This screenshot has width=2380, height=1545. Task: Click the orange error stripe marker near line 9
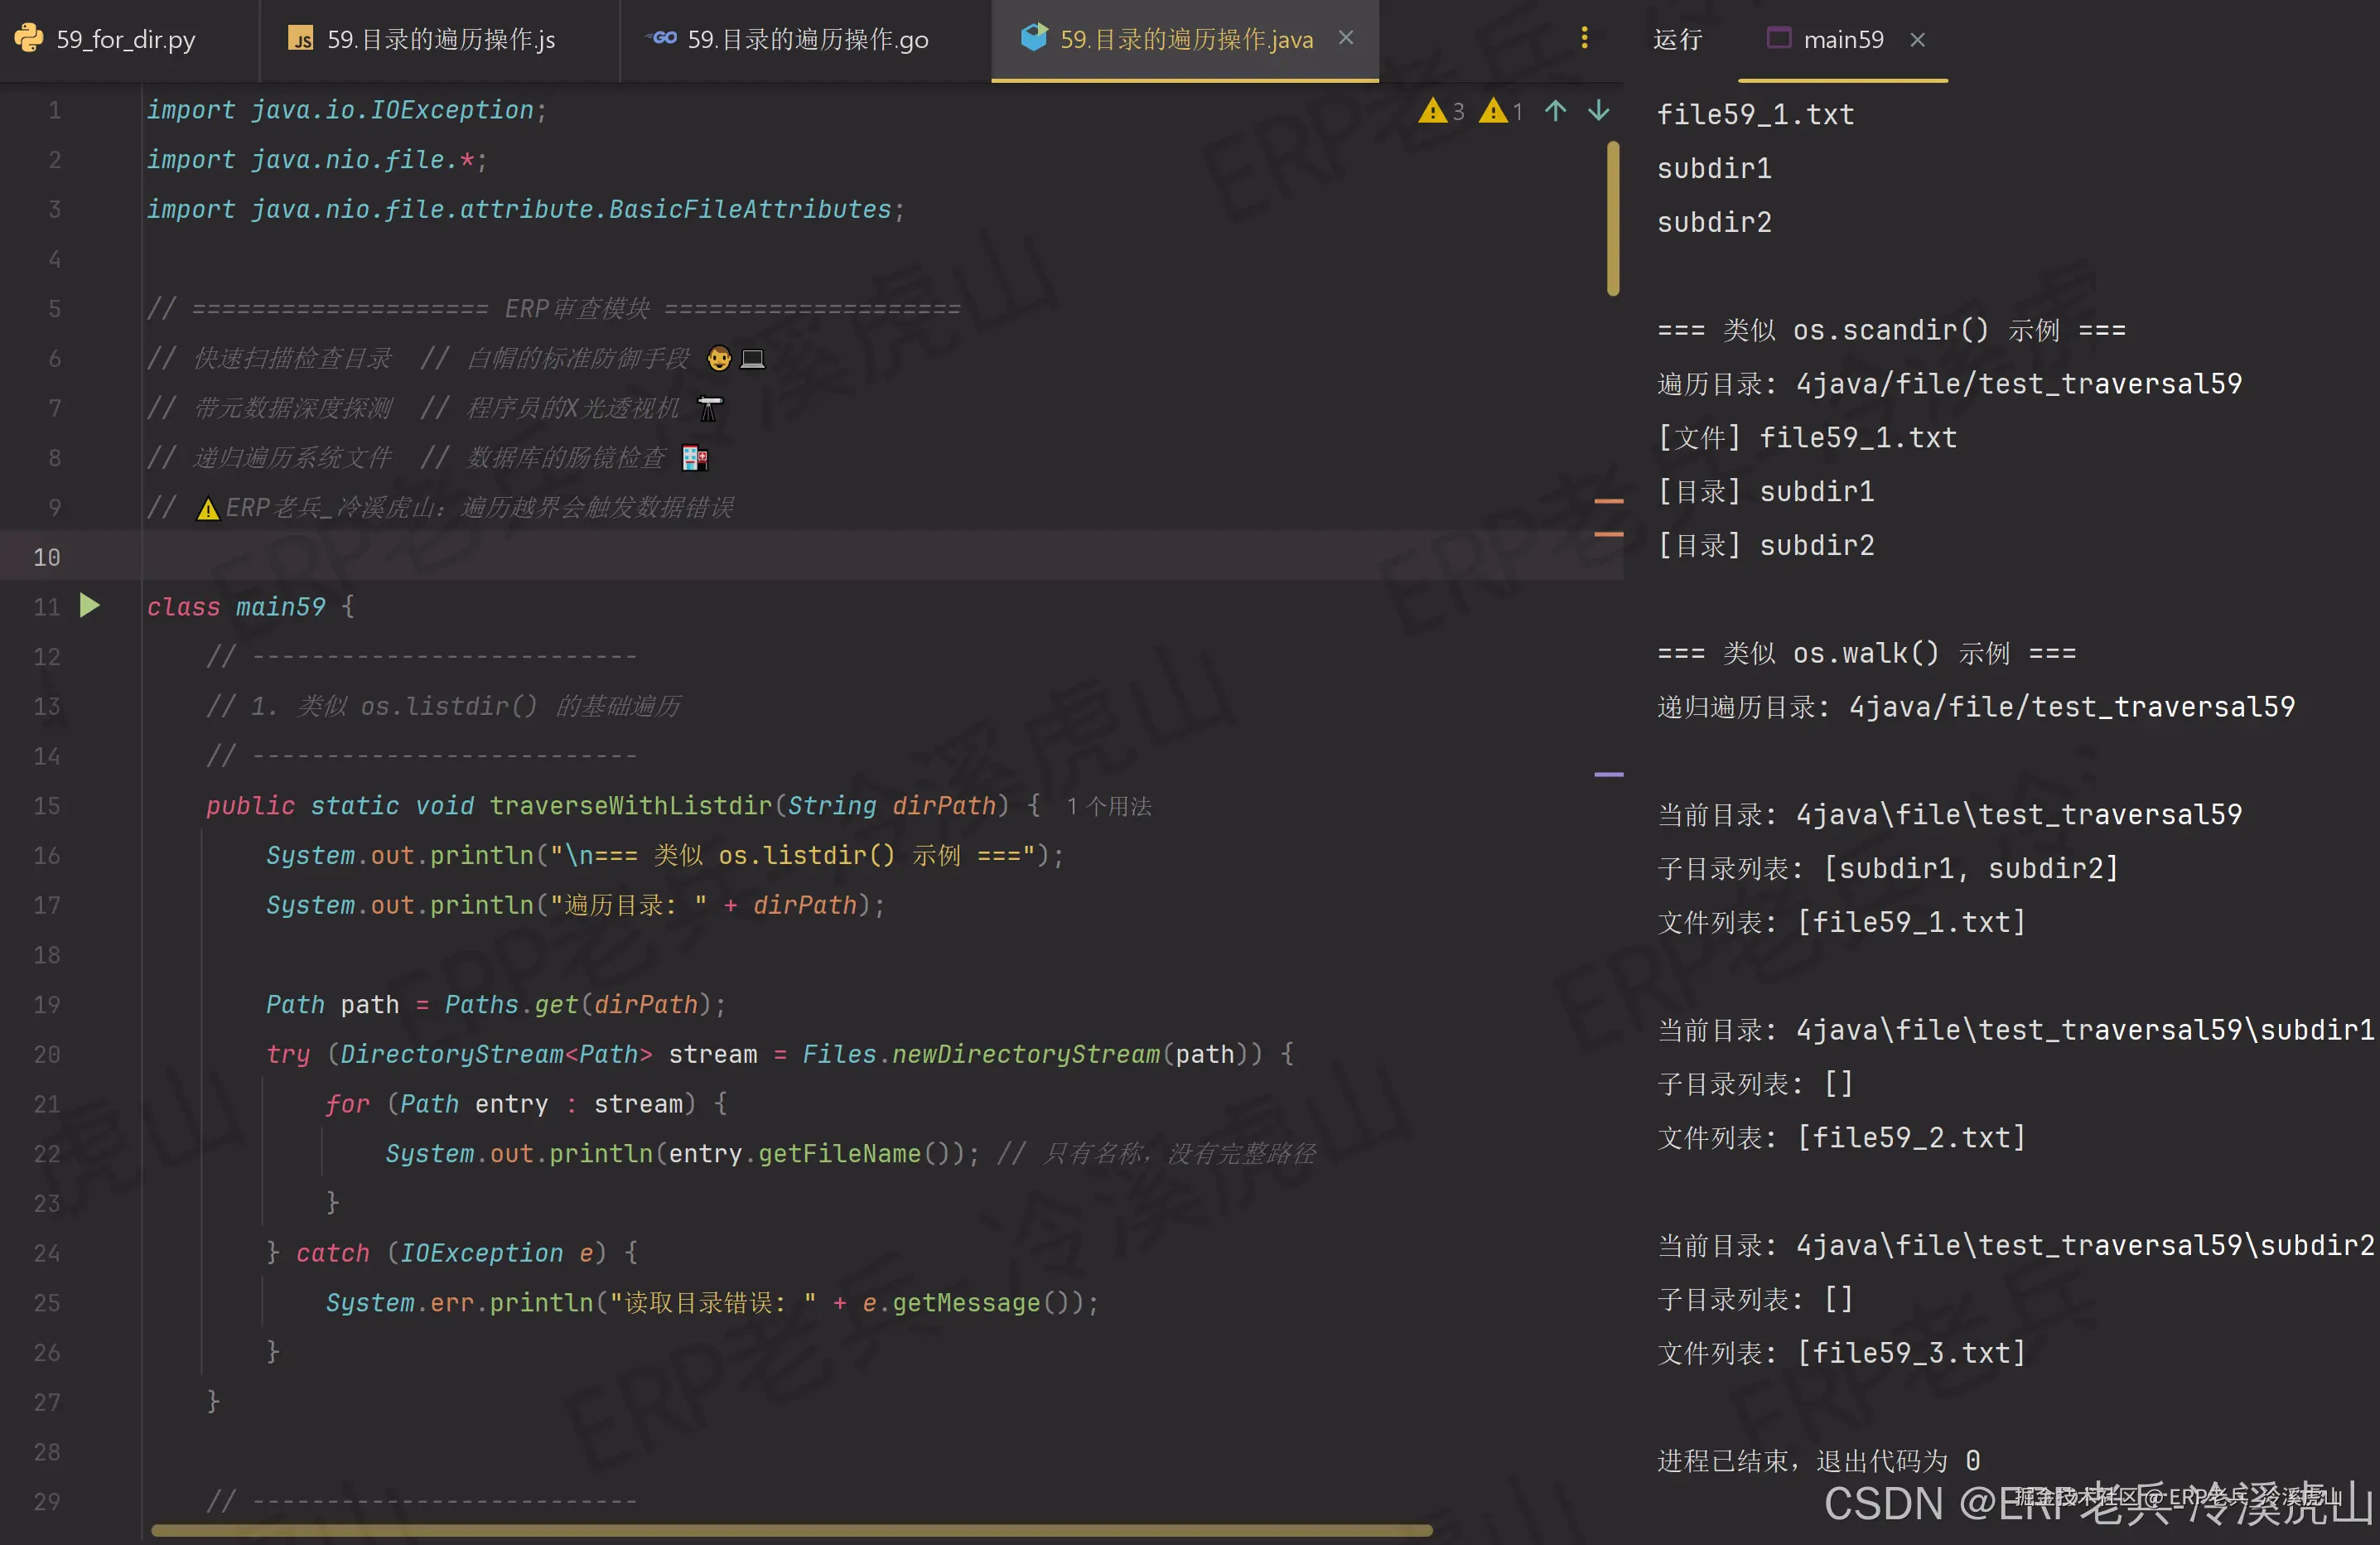click(x=1608, y=501)
